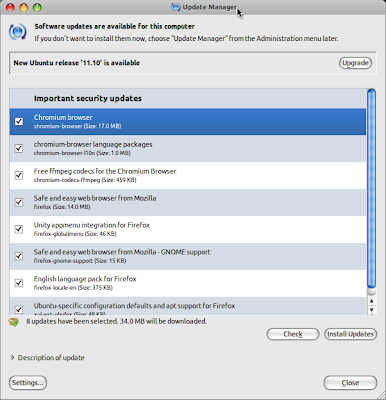
Task: Select Ubuntu-specific configuration defaults row
Action: coord(188,306)
